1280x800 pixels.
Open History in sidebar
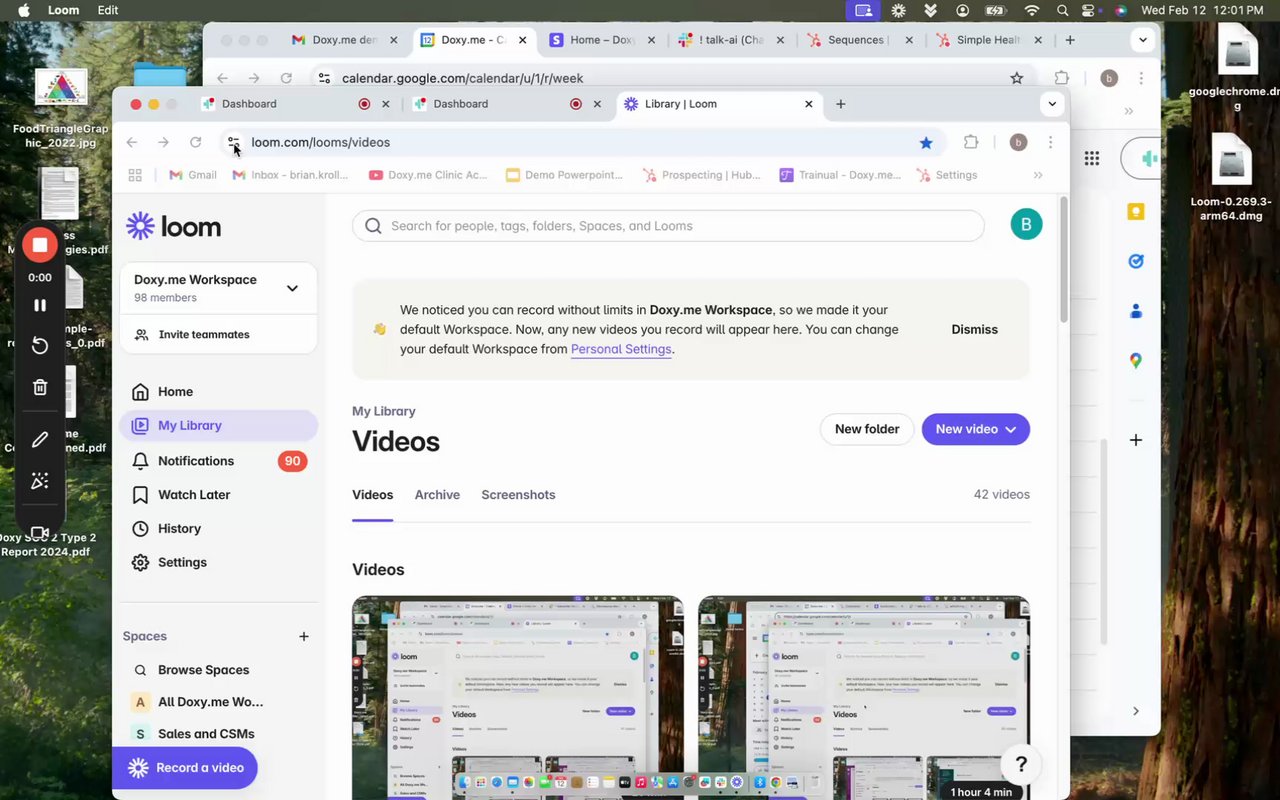tap(218, 529)
